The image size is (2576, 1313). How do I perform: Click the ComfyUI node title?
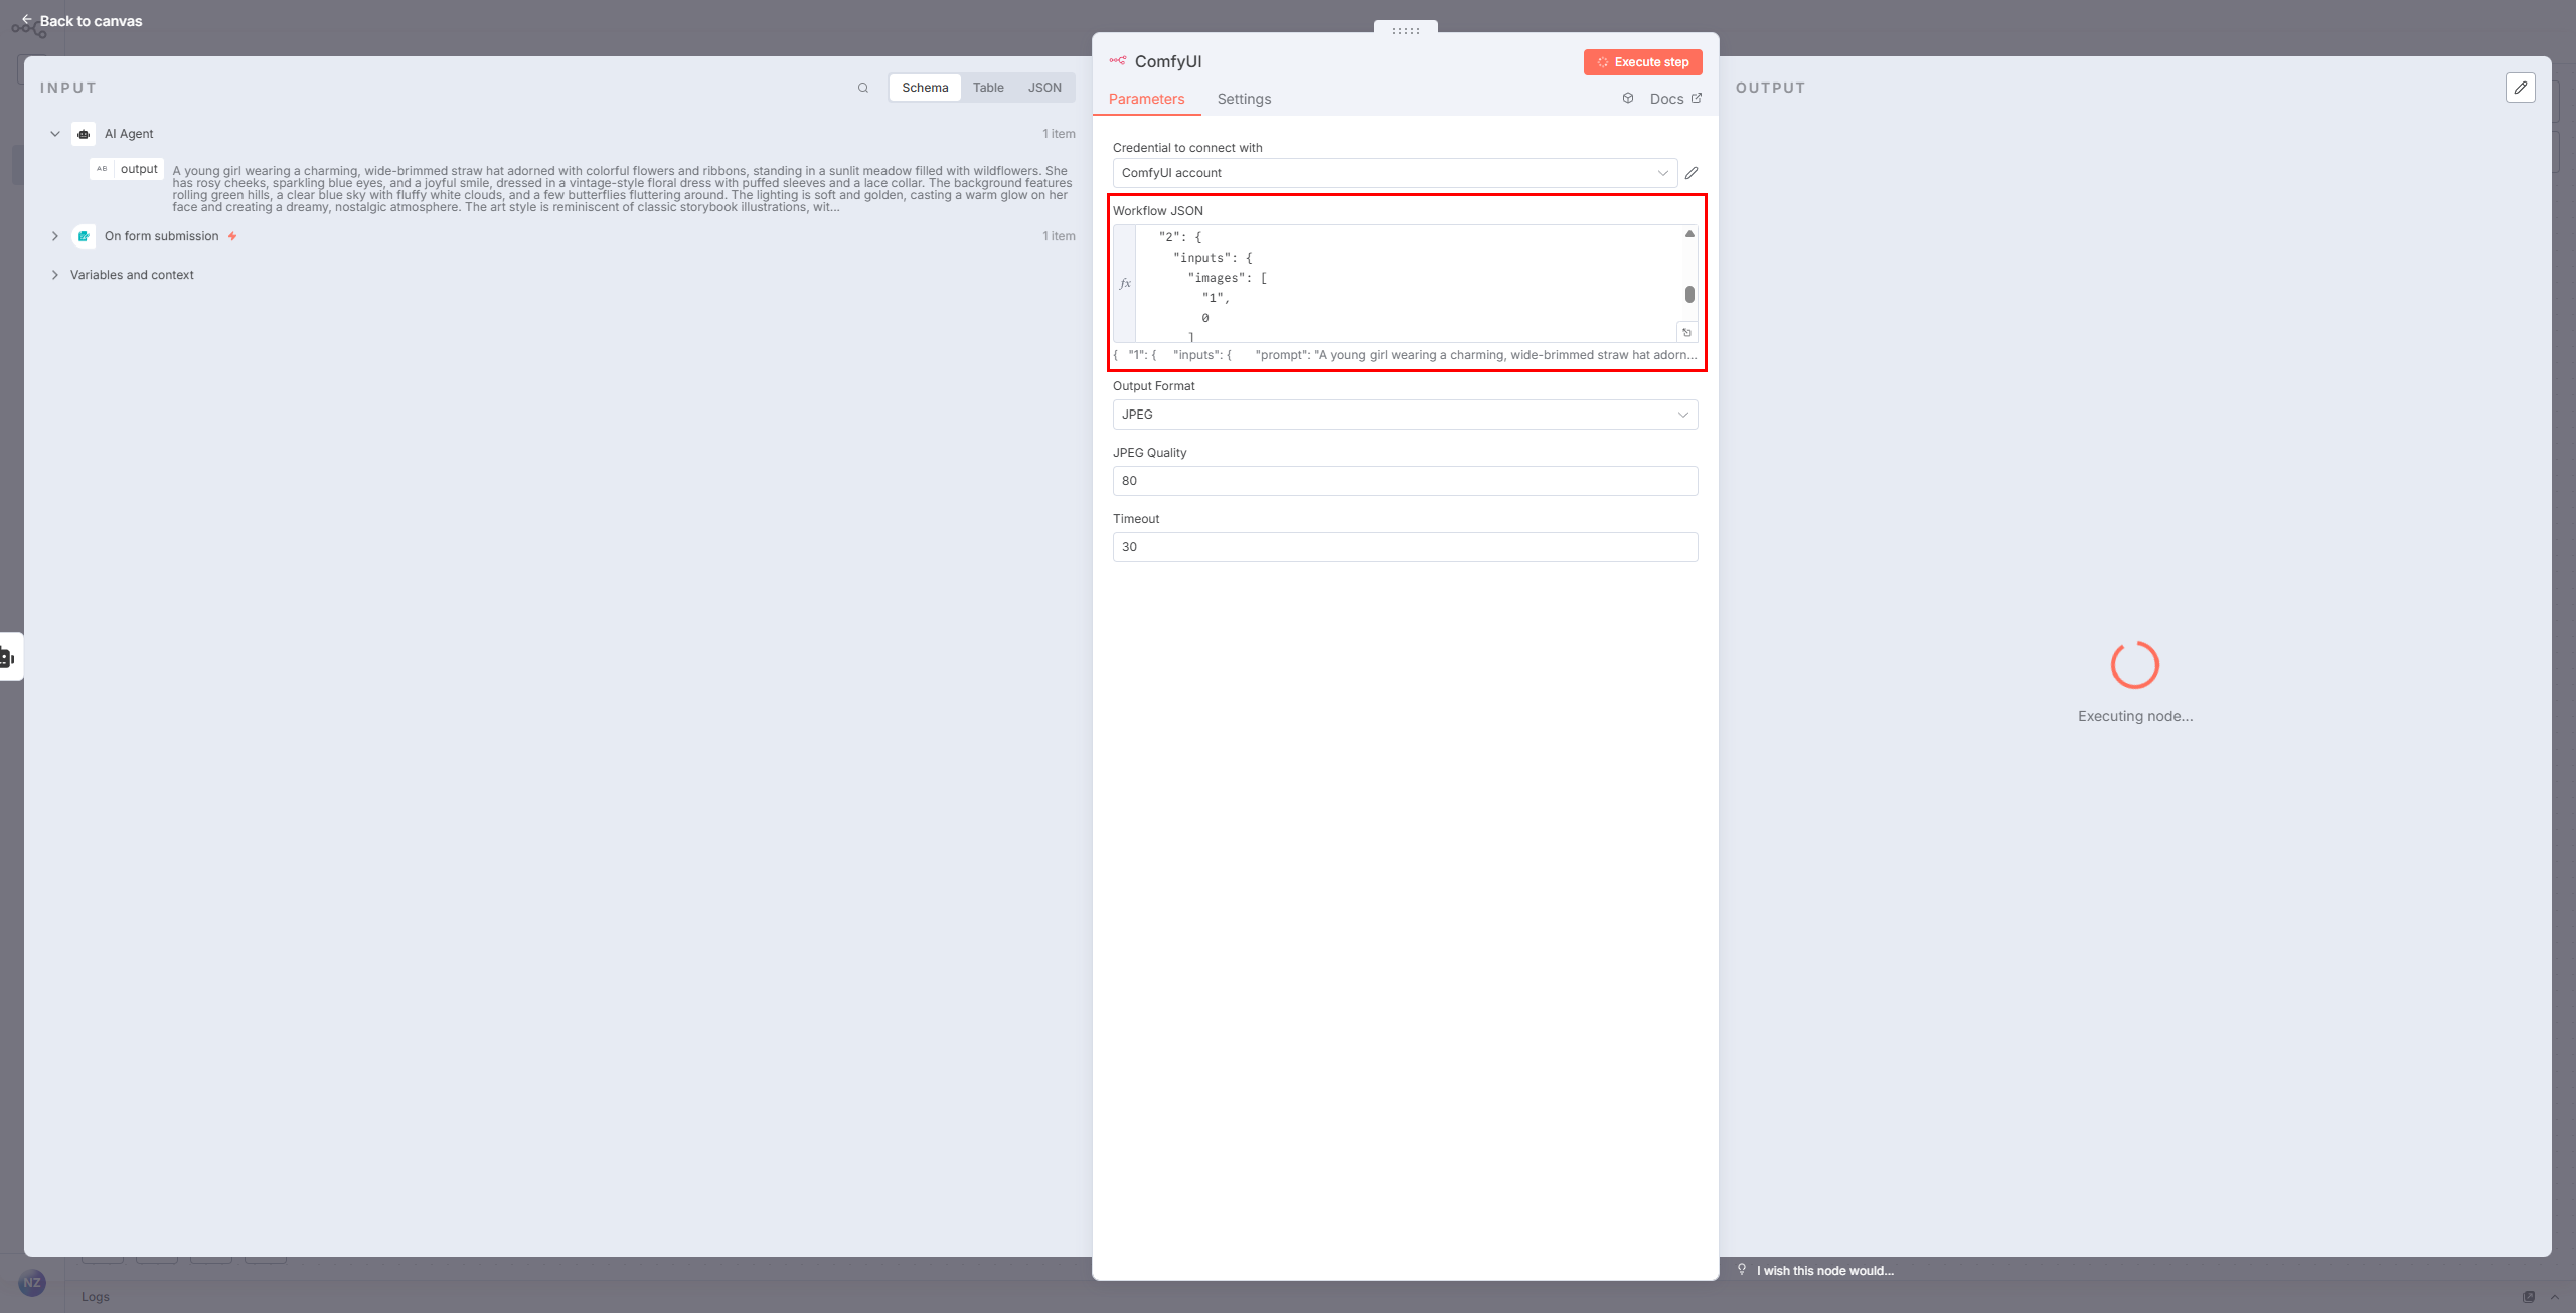(x=1168, y=62)
